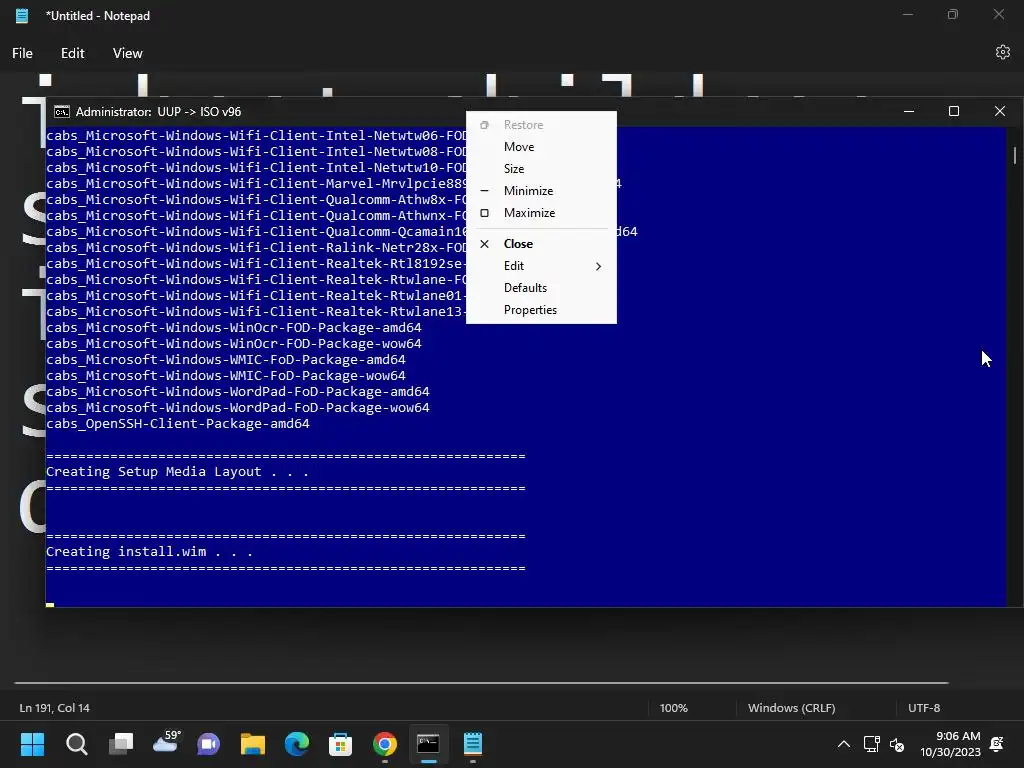1024x768 pixels.
Task: Click the Qualcomm-Athw8x package line
Action: pyautogui.click(x=256, y=200)
